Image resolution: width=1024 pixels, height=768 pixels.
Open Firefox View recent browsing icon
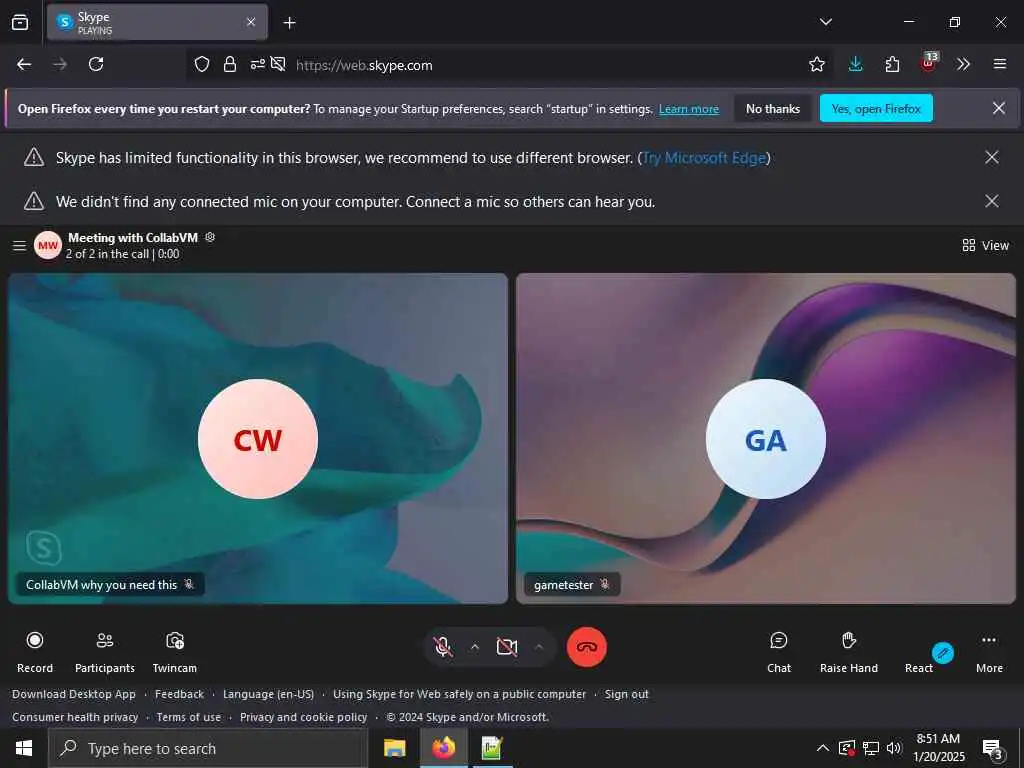tap(20, 22)
